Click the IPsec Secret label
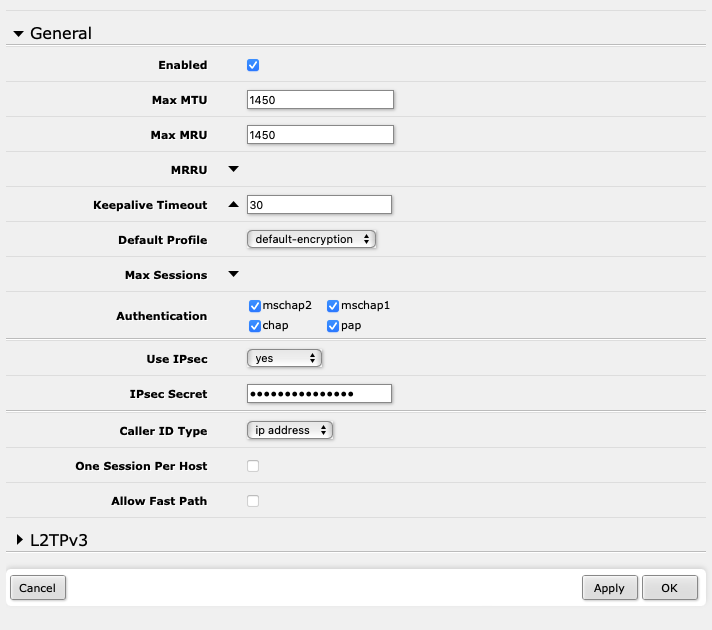Viewport: 712px width, 630px height. 168,394
